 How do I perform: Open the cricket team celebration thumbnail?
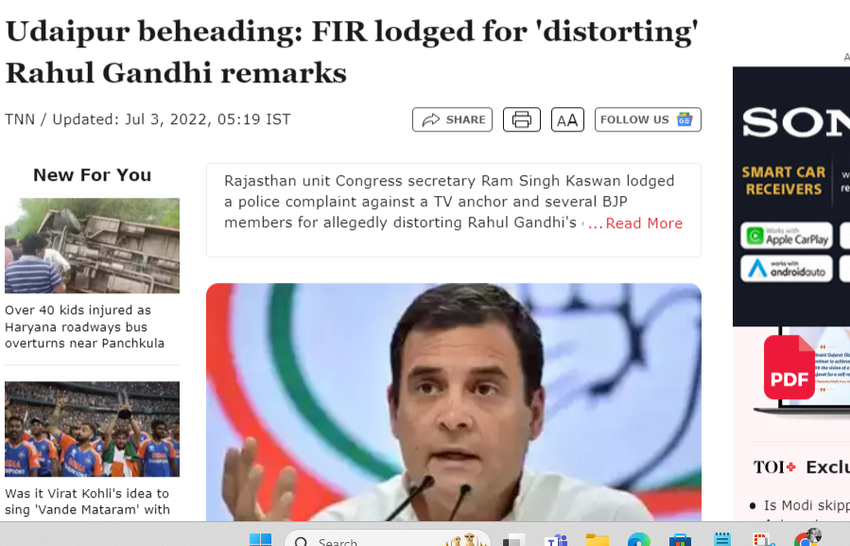[92, 429]
